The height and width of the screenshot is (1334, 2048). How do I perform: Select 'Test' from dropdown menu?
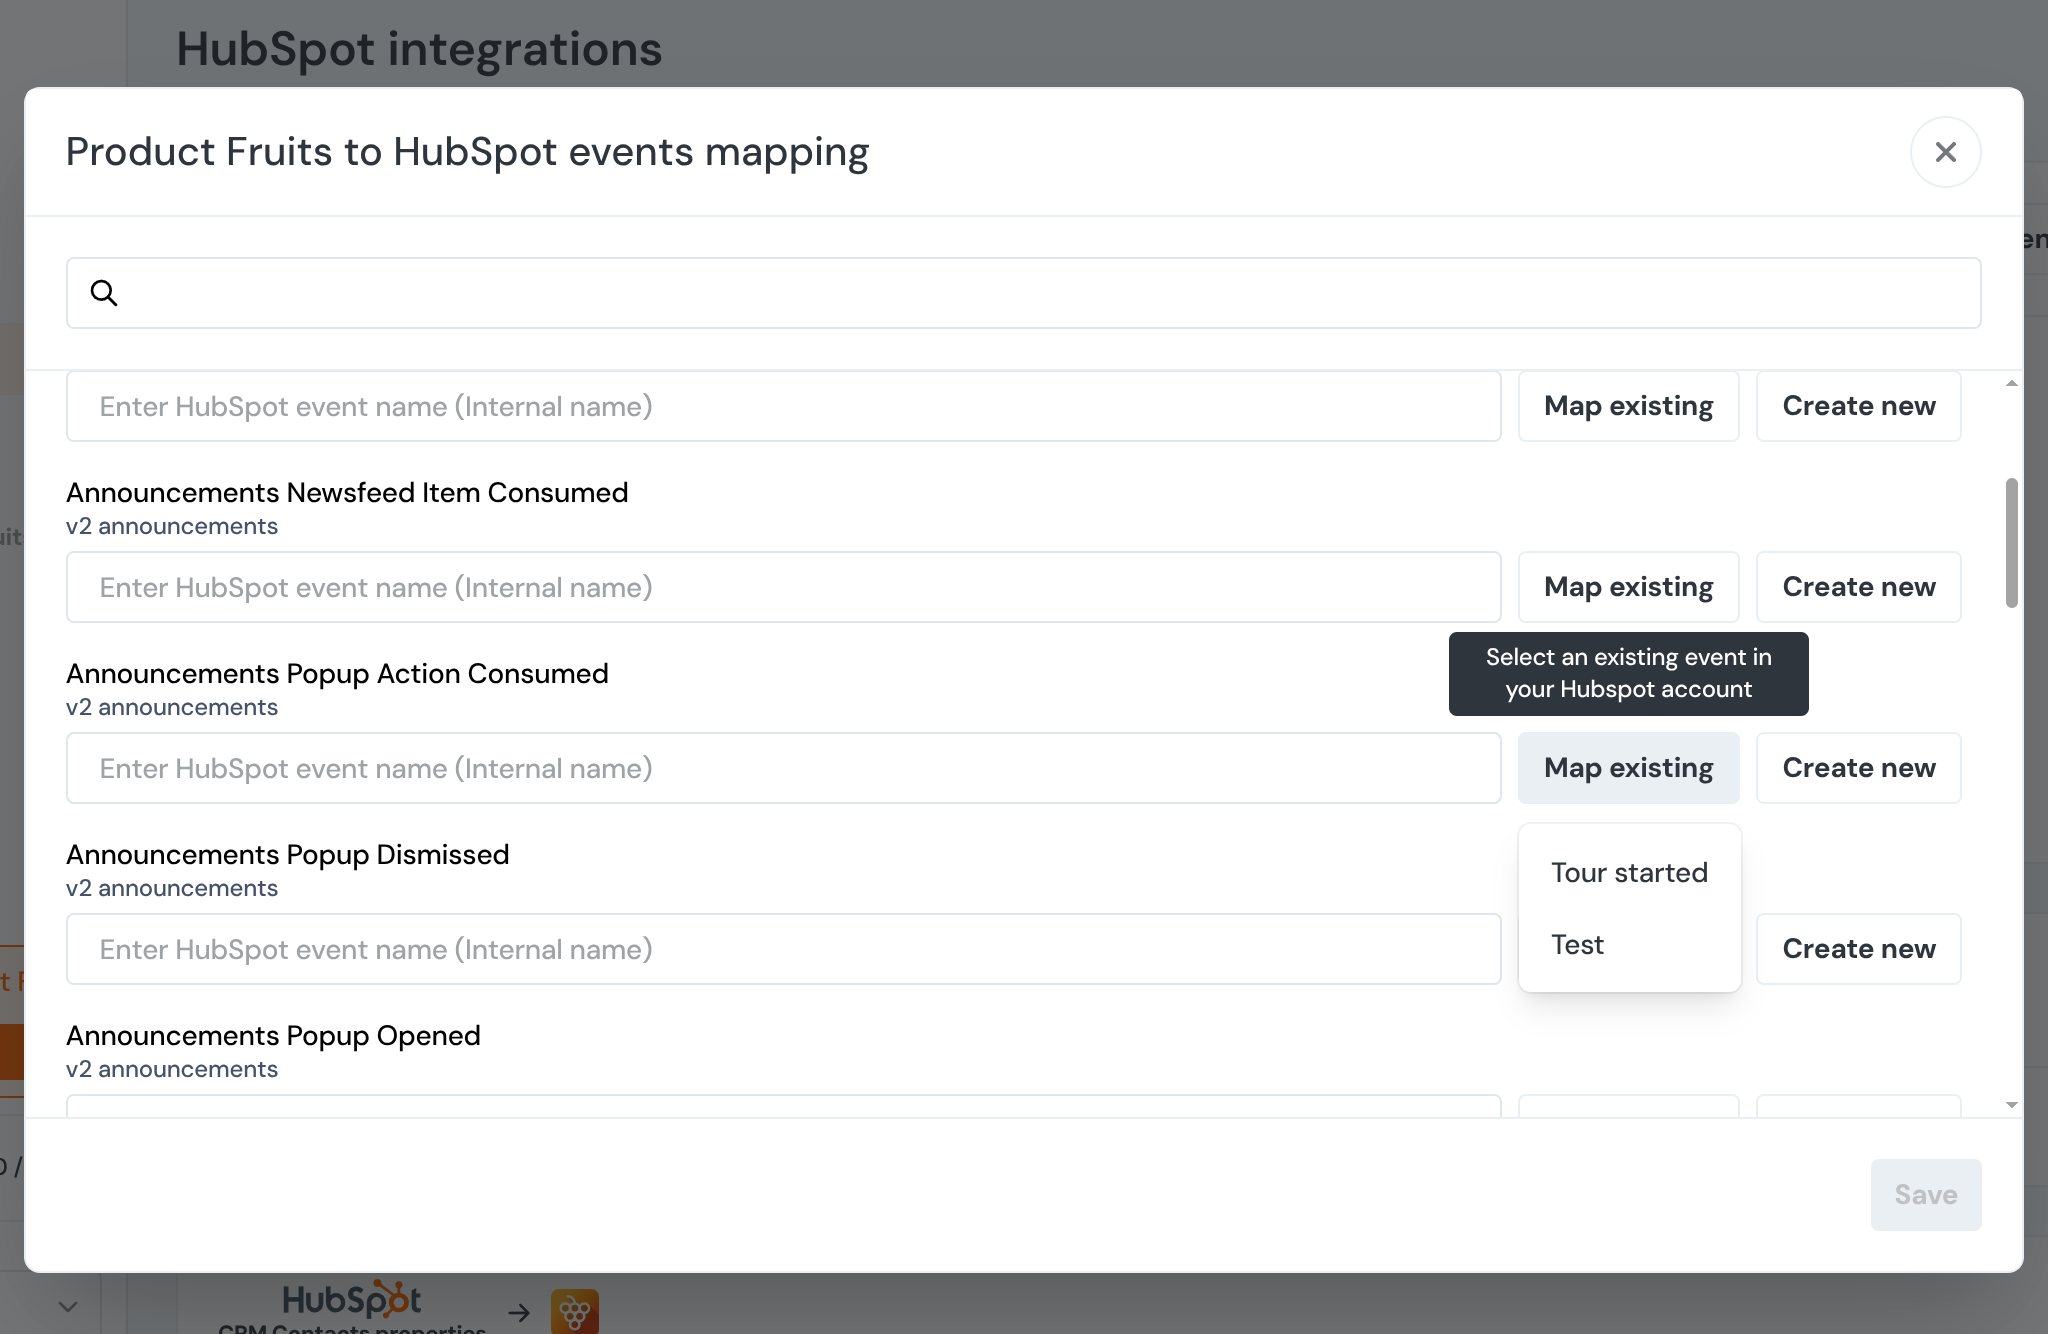(x=1577, y=944)
